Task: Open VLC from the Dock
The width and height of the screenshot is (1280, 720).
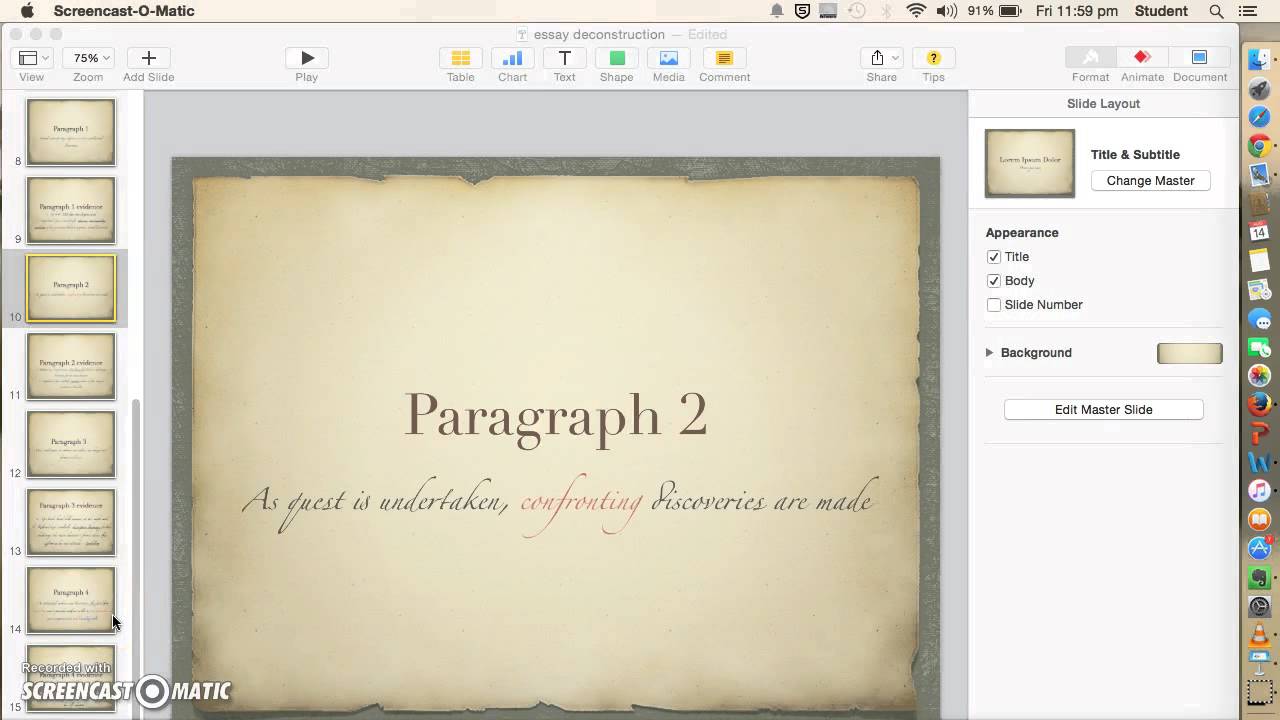Action: coord(1259,635)
